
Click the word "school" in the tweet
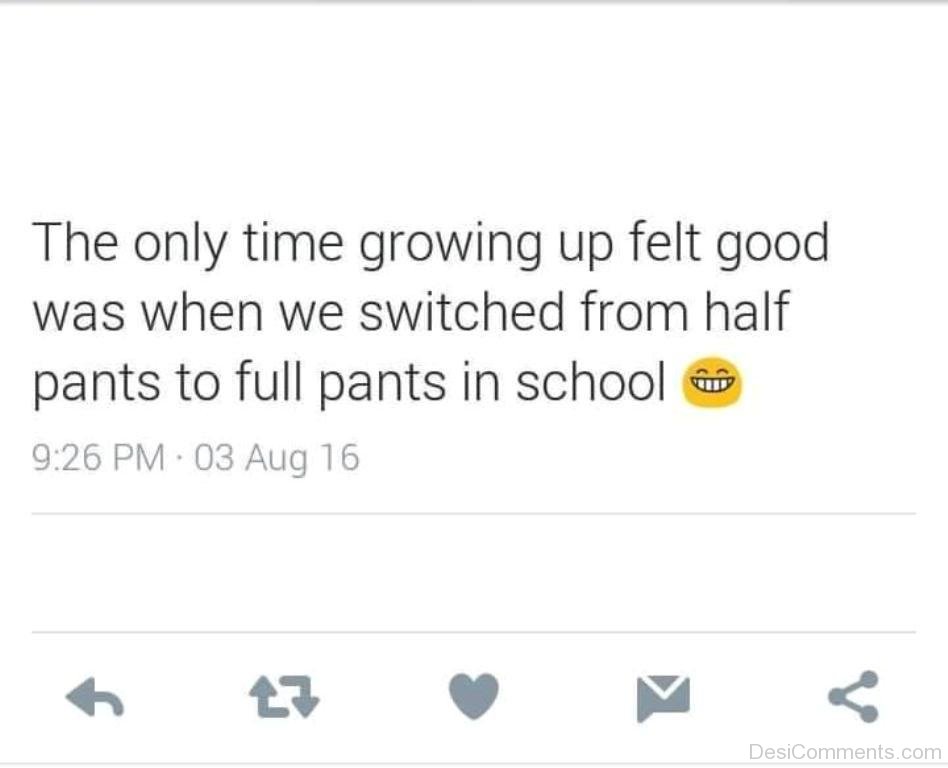click(590, 381)
